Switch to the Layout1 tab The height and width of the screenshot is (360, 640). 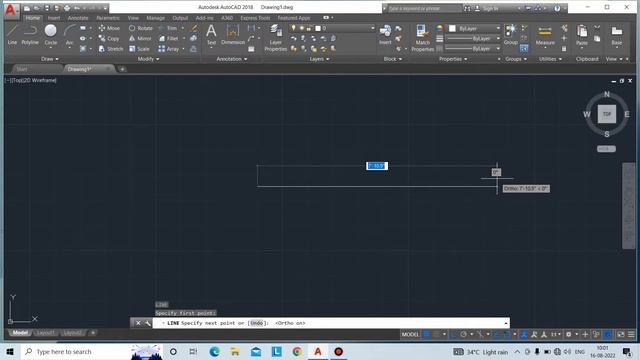point(45,333)
